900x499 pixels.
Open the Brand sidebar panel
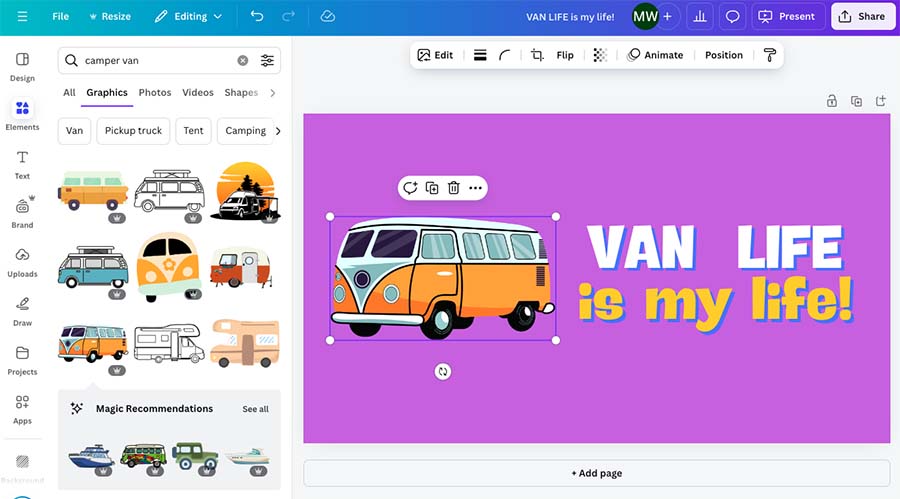pos(22,212)
